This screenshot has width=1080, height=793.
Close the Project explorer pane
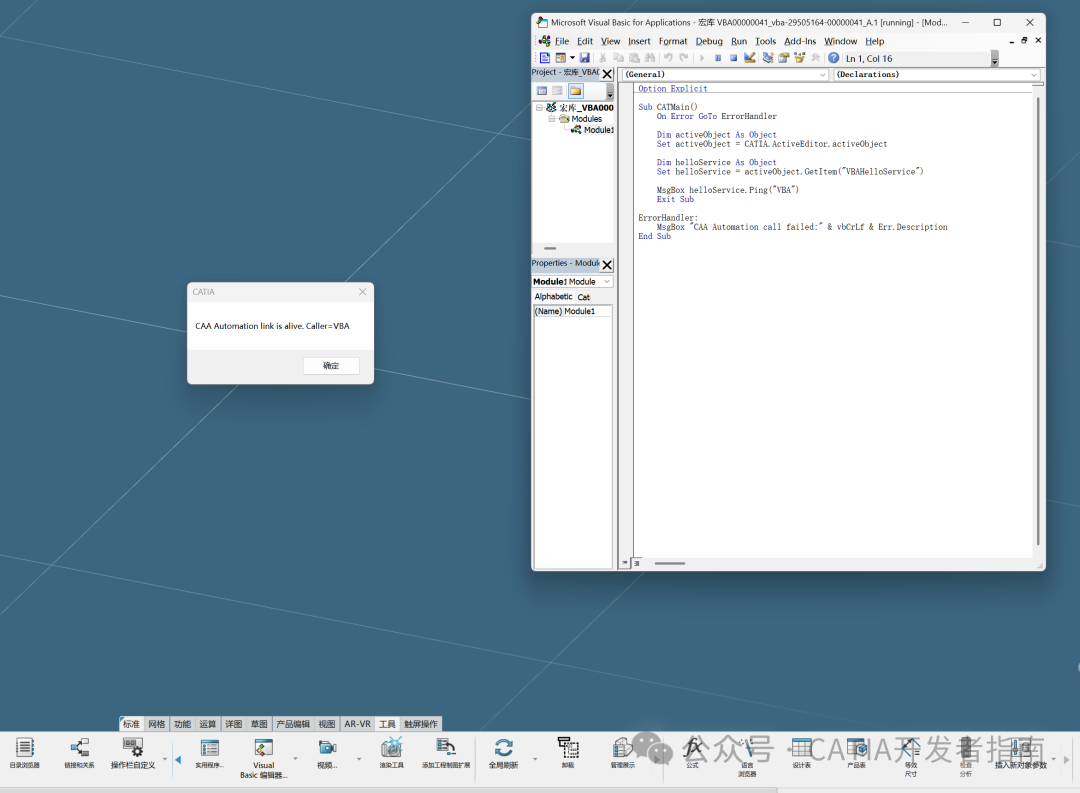point(607,74)
